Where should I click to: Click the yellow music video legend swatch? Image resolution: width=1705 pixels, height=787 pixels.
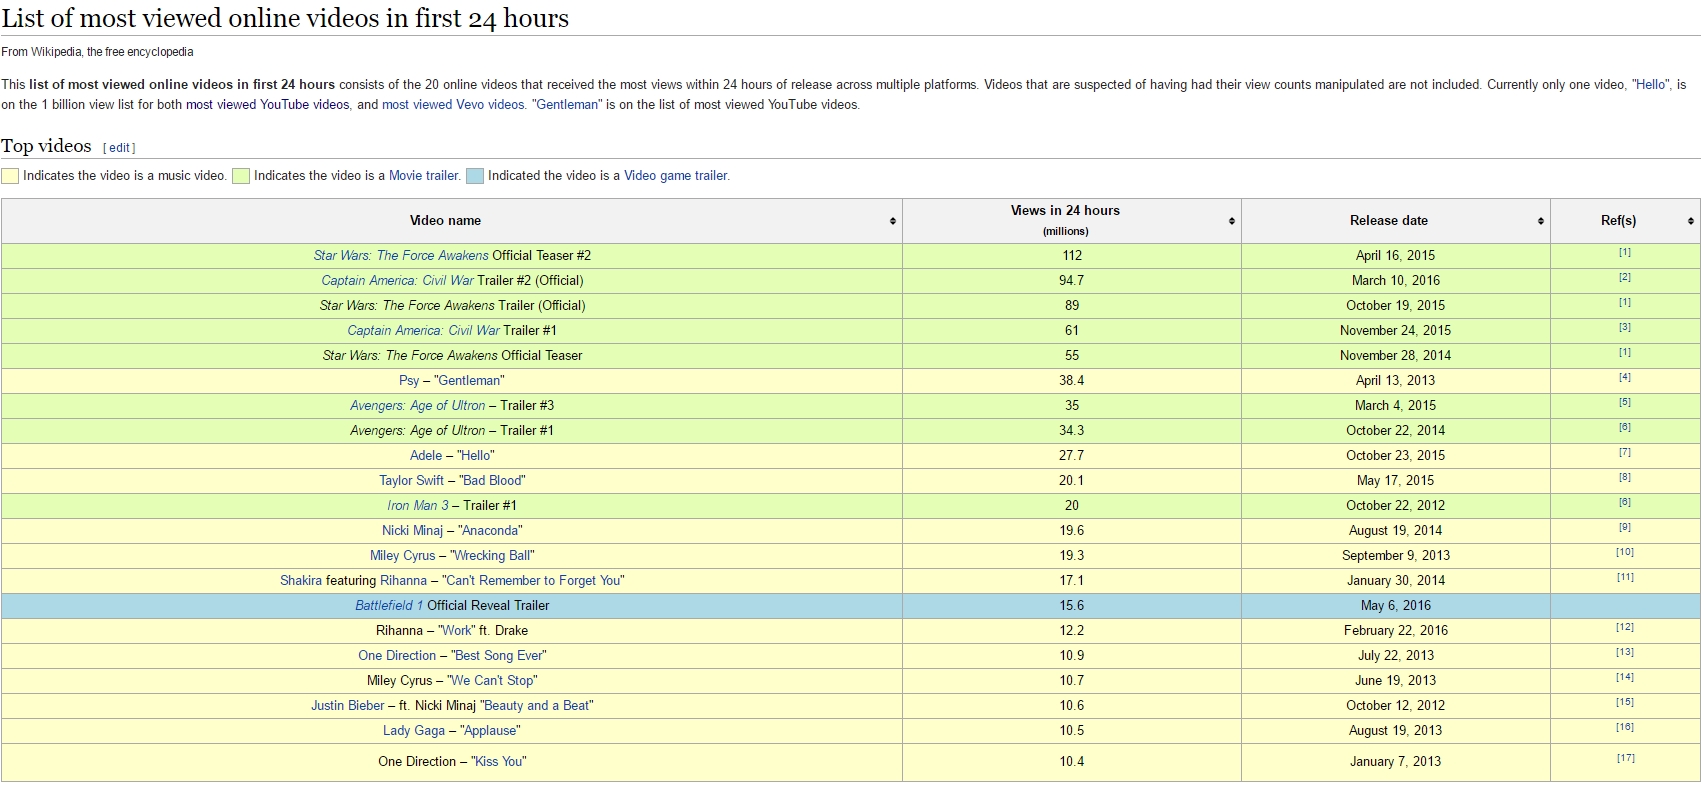click(10, 176)
